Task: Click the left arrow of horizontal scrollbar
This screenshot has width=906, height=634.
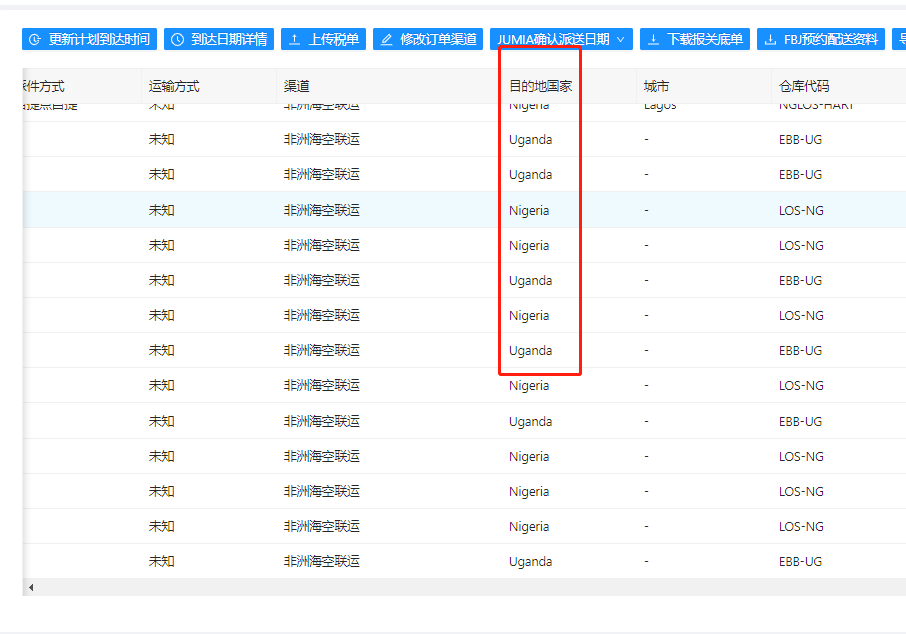Action: point(30,587)
